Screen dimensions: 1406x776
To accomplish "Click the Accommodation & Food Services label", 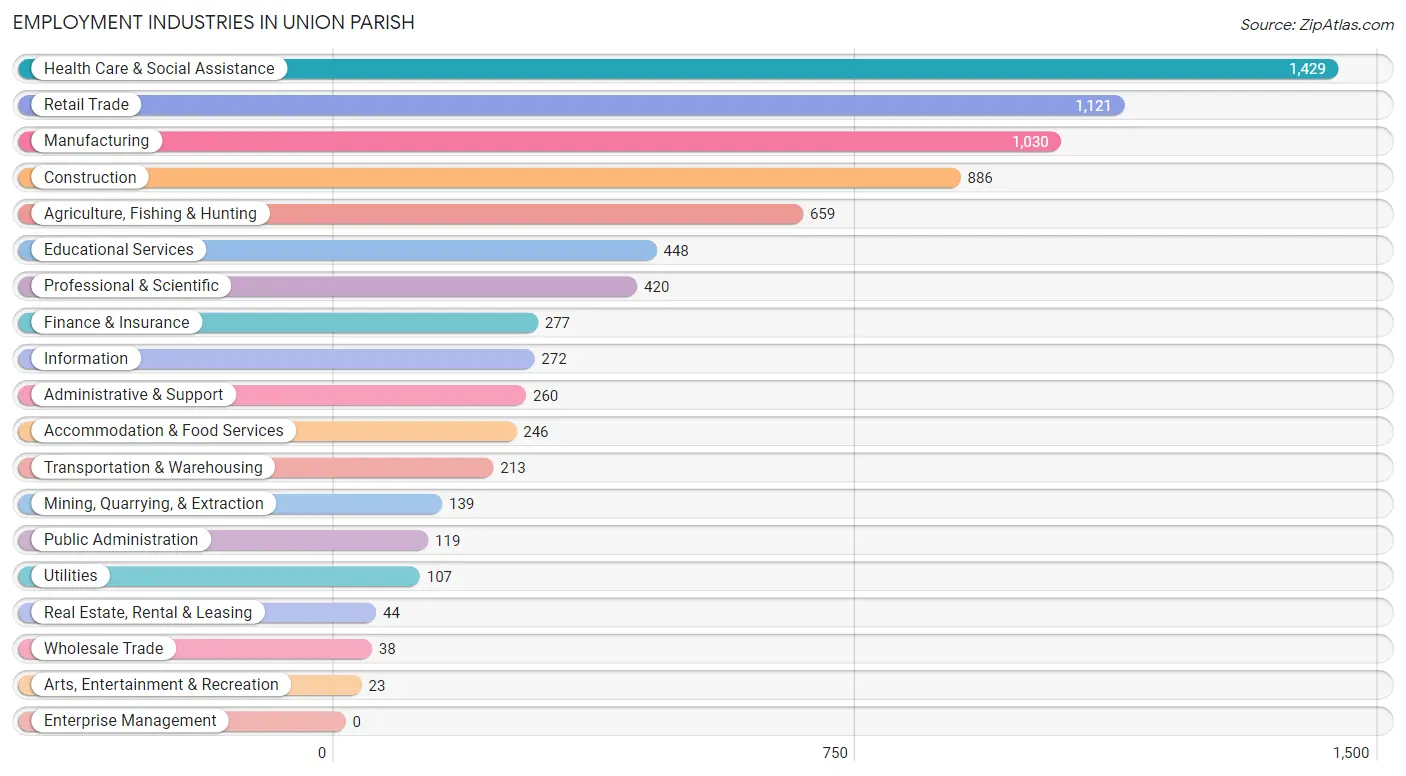I will point(164,430).
